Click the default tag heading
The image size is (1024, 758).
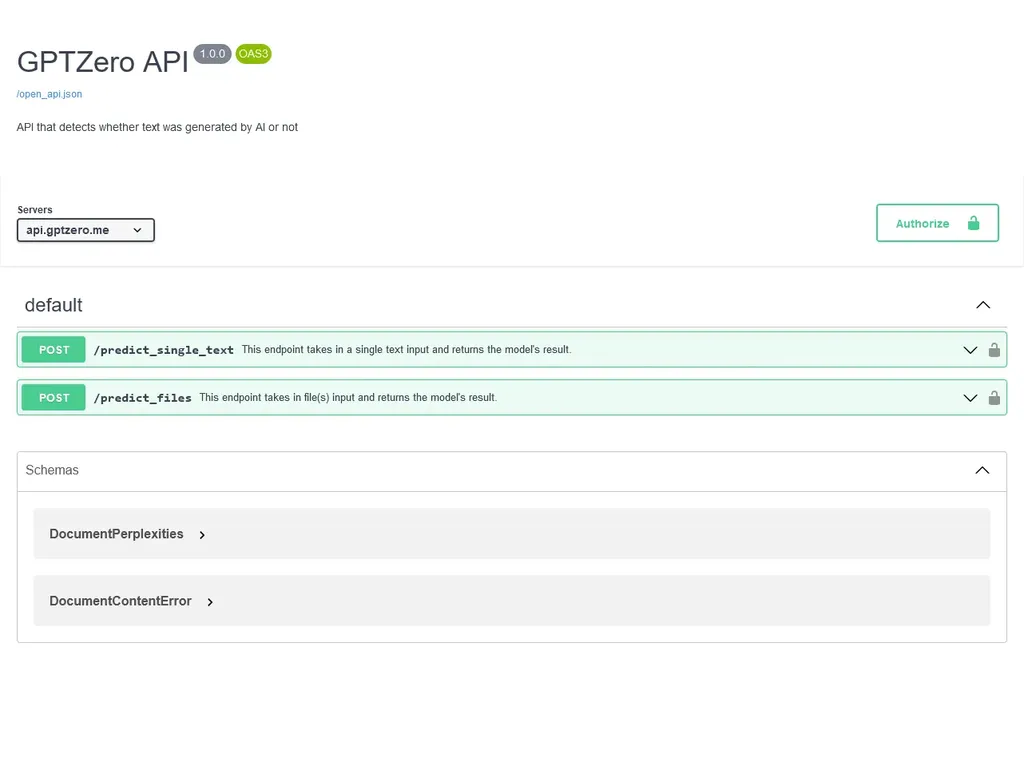click(54, 305)
